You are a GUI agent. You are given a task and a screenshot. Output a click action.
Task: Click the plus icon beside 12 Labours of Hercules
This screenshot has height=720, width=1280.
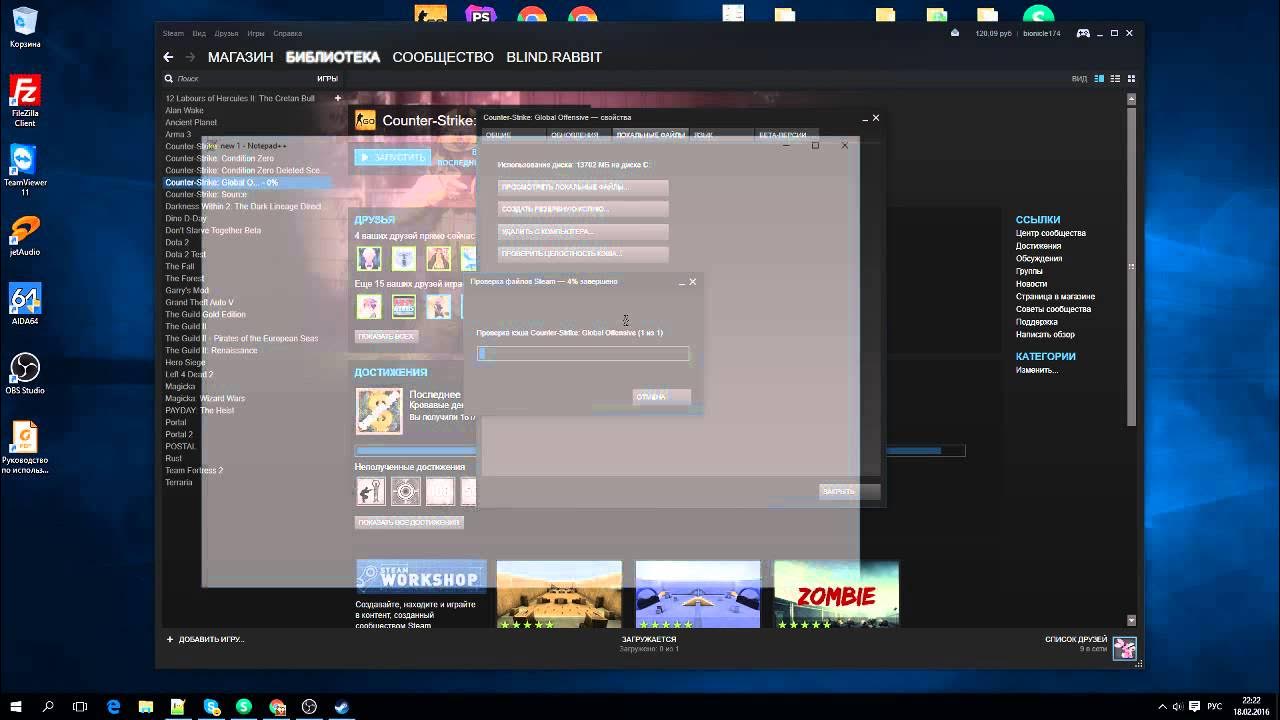click(338, 98)
